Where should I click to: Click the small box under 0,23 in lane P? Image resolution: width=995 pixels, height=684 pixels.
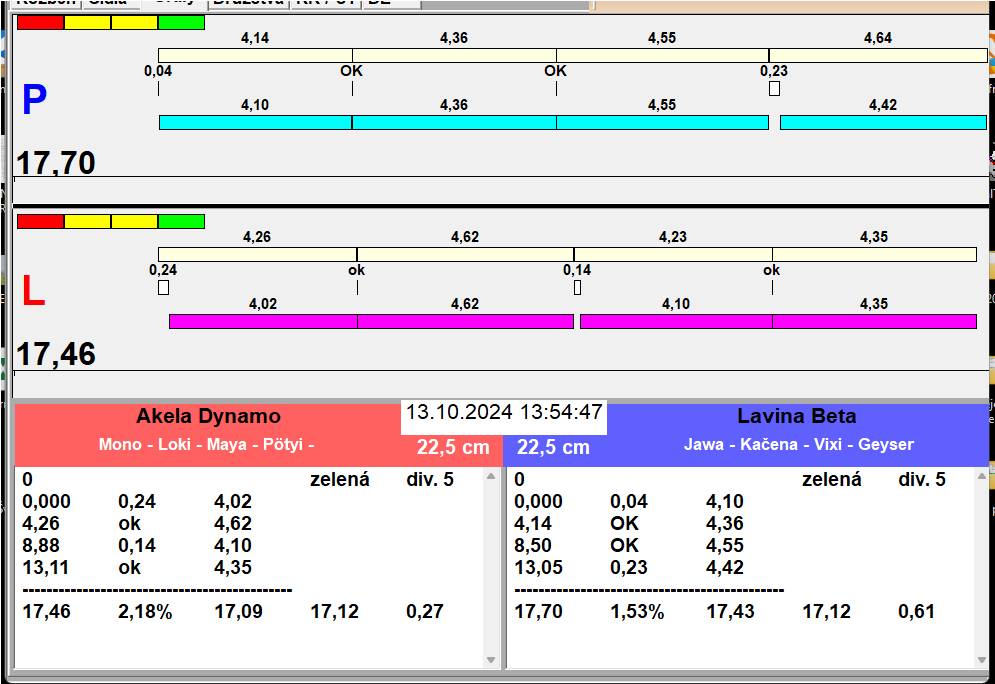coord(774,89)
